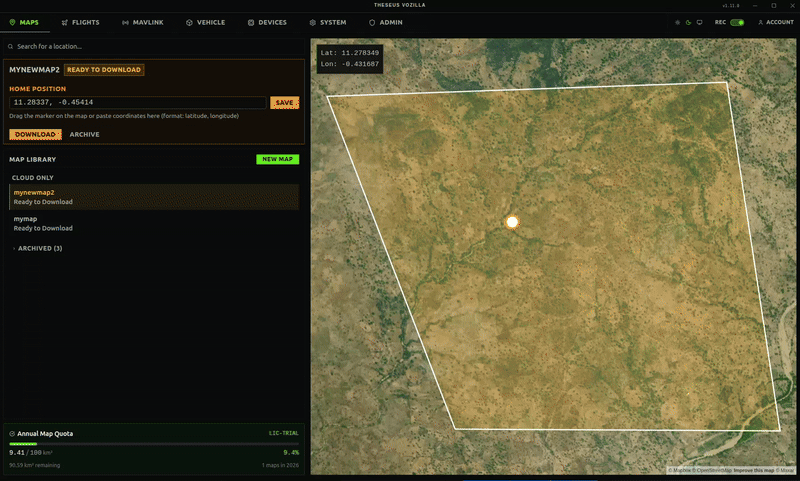Go to the MAVLink tab
This screenshot has height=481, width=800.
point(138,22)
